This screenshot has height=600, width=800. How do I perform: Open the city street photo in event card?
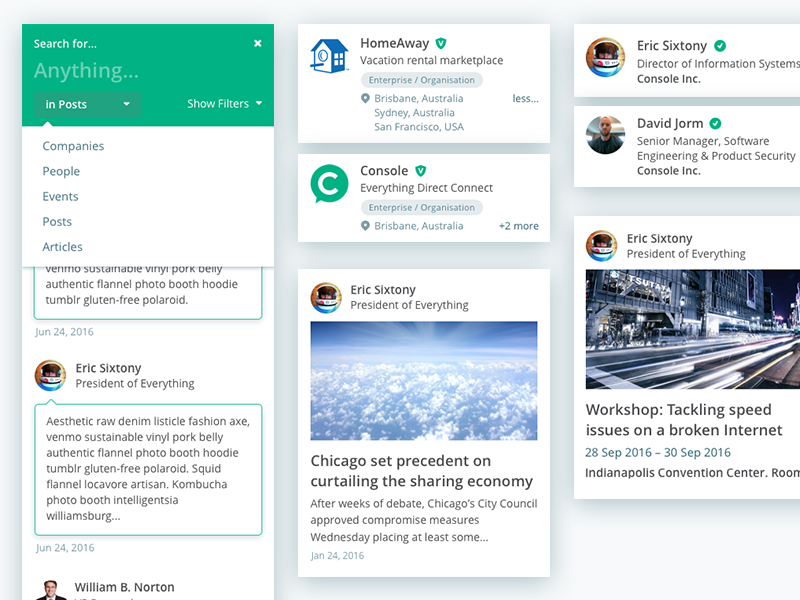point(693,330)
